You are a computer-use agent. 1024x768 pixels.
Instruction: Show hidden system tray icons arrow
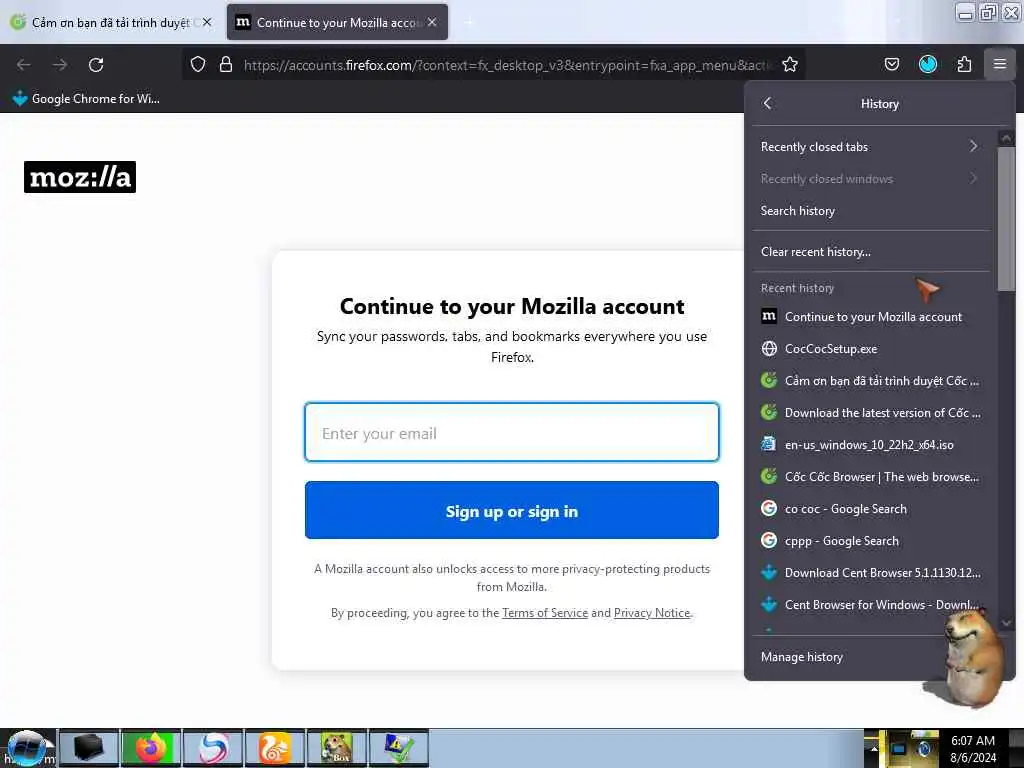click(872, 748)
